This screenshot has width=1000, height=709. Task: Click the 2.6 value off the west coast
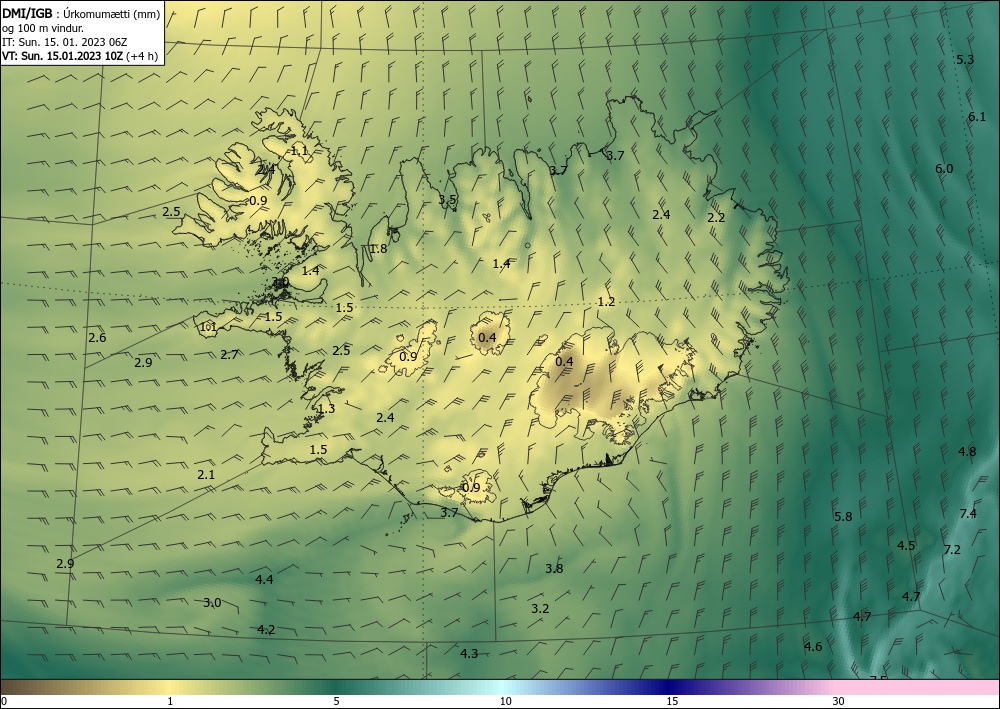tap(97, 338)
